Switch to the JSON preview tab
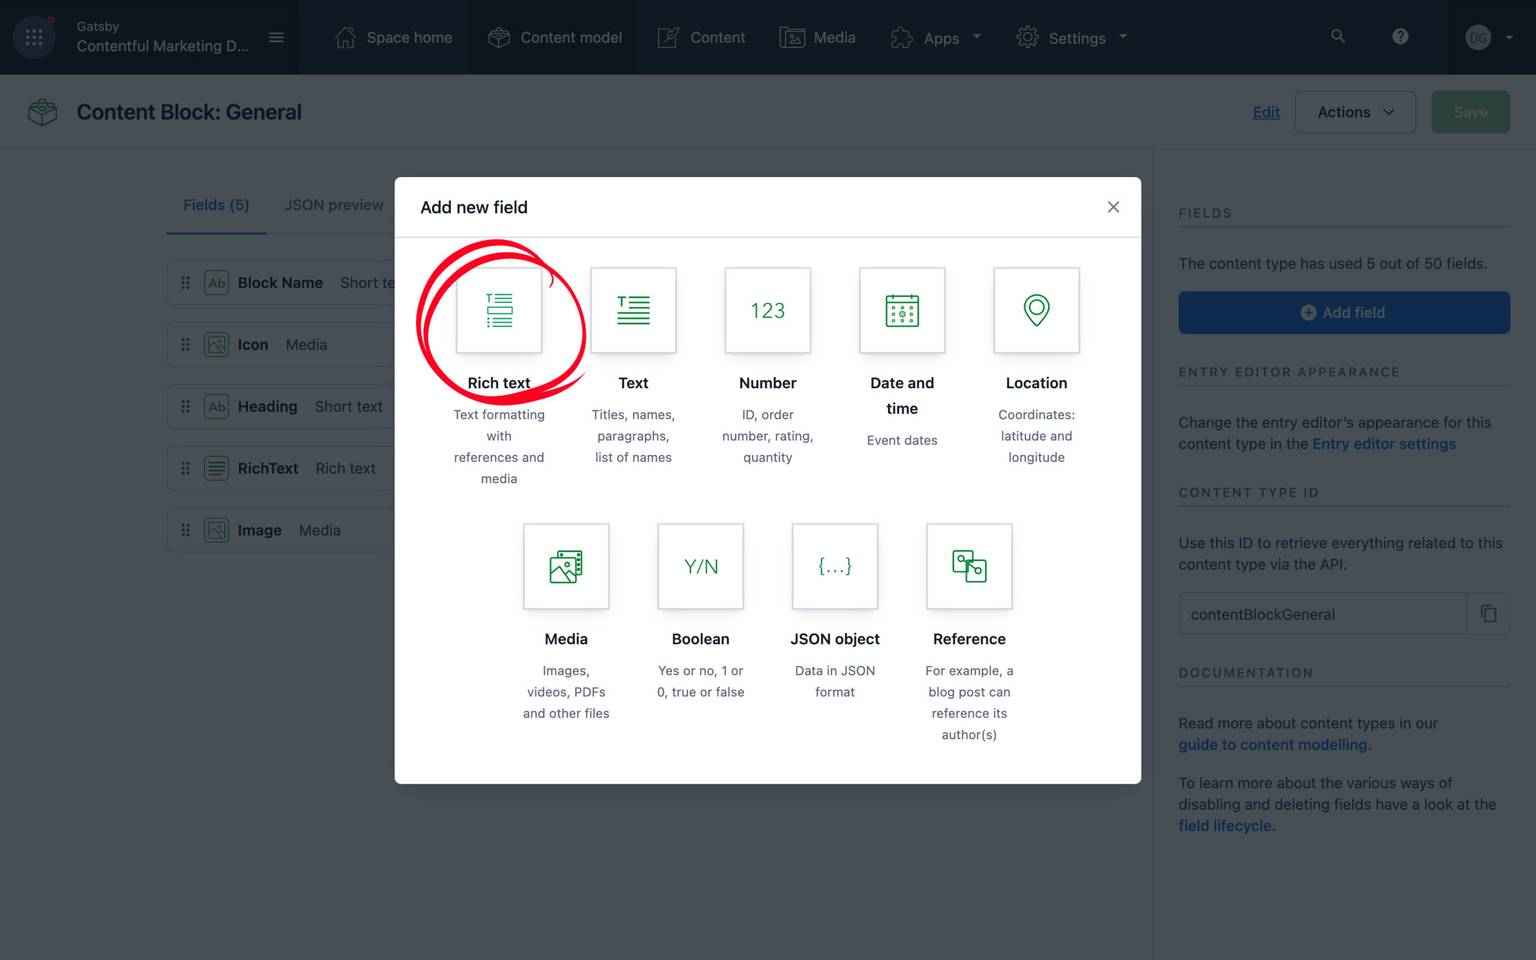Viewport: 1536px width, 960px height. (333, 205)
